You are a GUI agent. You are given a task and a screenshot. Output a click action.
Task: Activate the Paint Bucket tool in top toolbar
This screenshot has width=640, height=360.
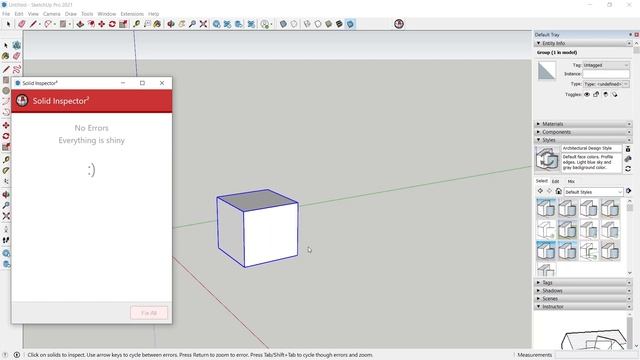[157, 24]
